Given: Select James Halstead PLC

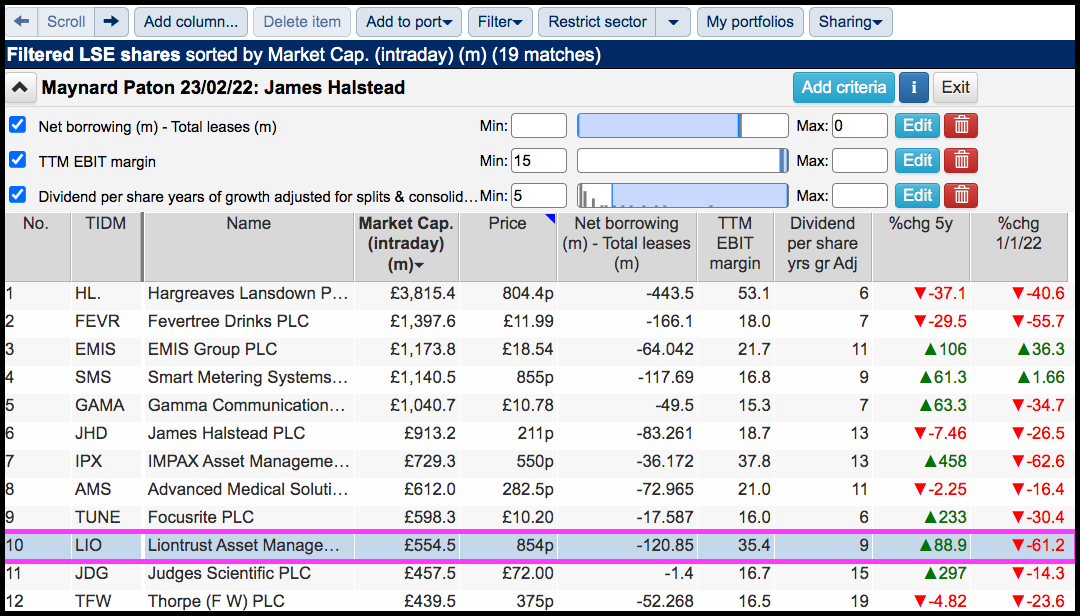Looking at the screenshot, I should point(227,433).
